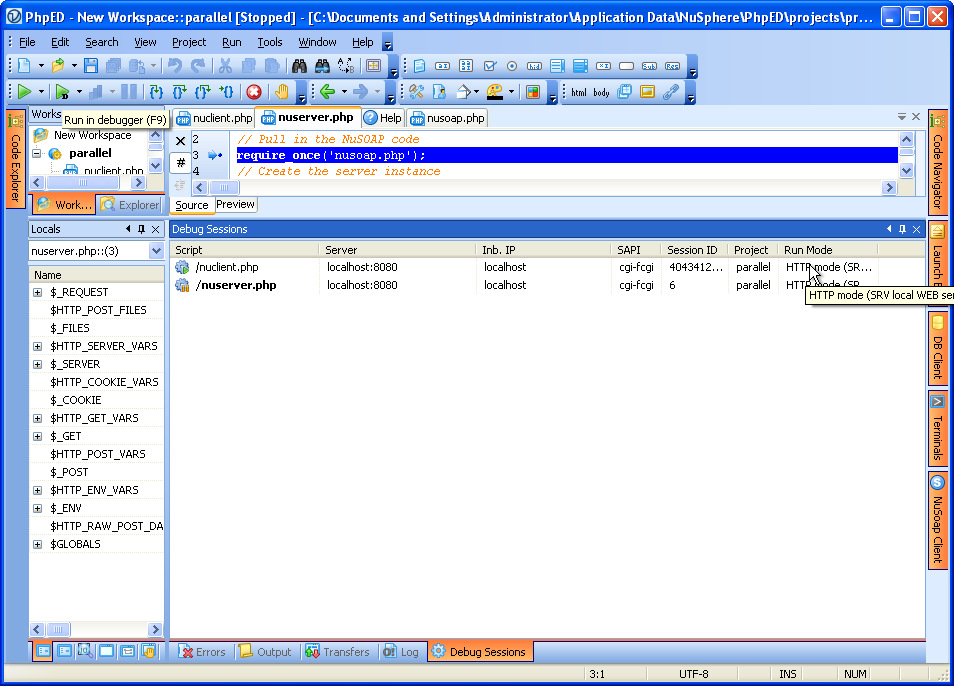Viewport: 954px width, 686px height.
Task: Open the Project menu
Action: pos(188,42)
